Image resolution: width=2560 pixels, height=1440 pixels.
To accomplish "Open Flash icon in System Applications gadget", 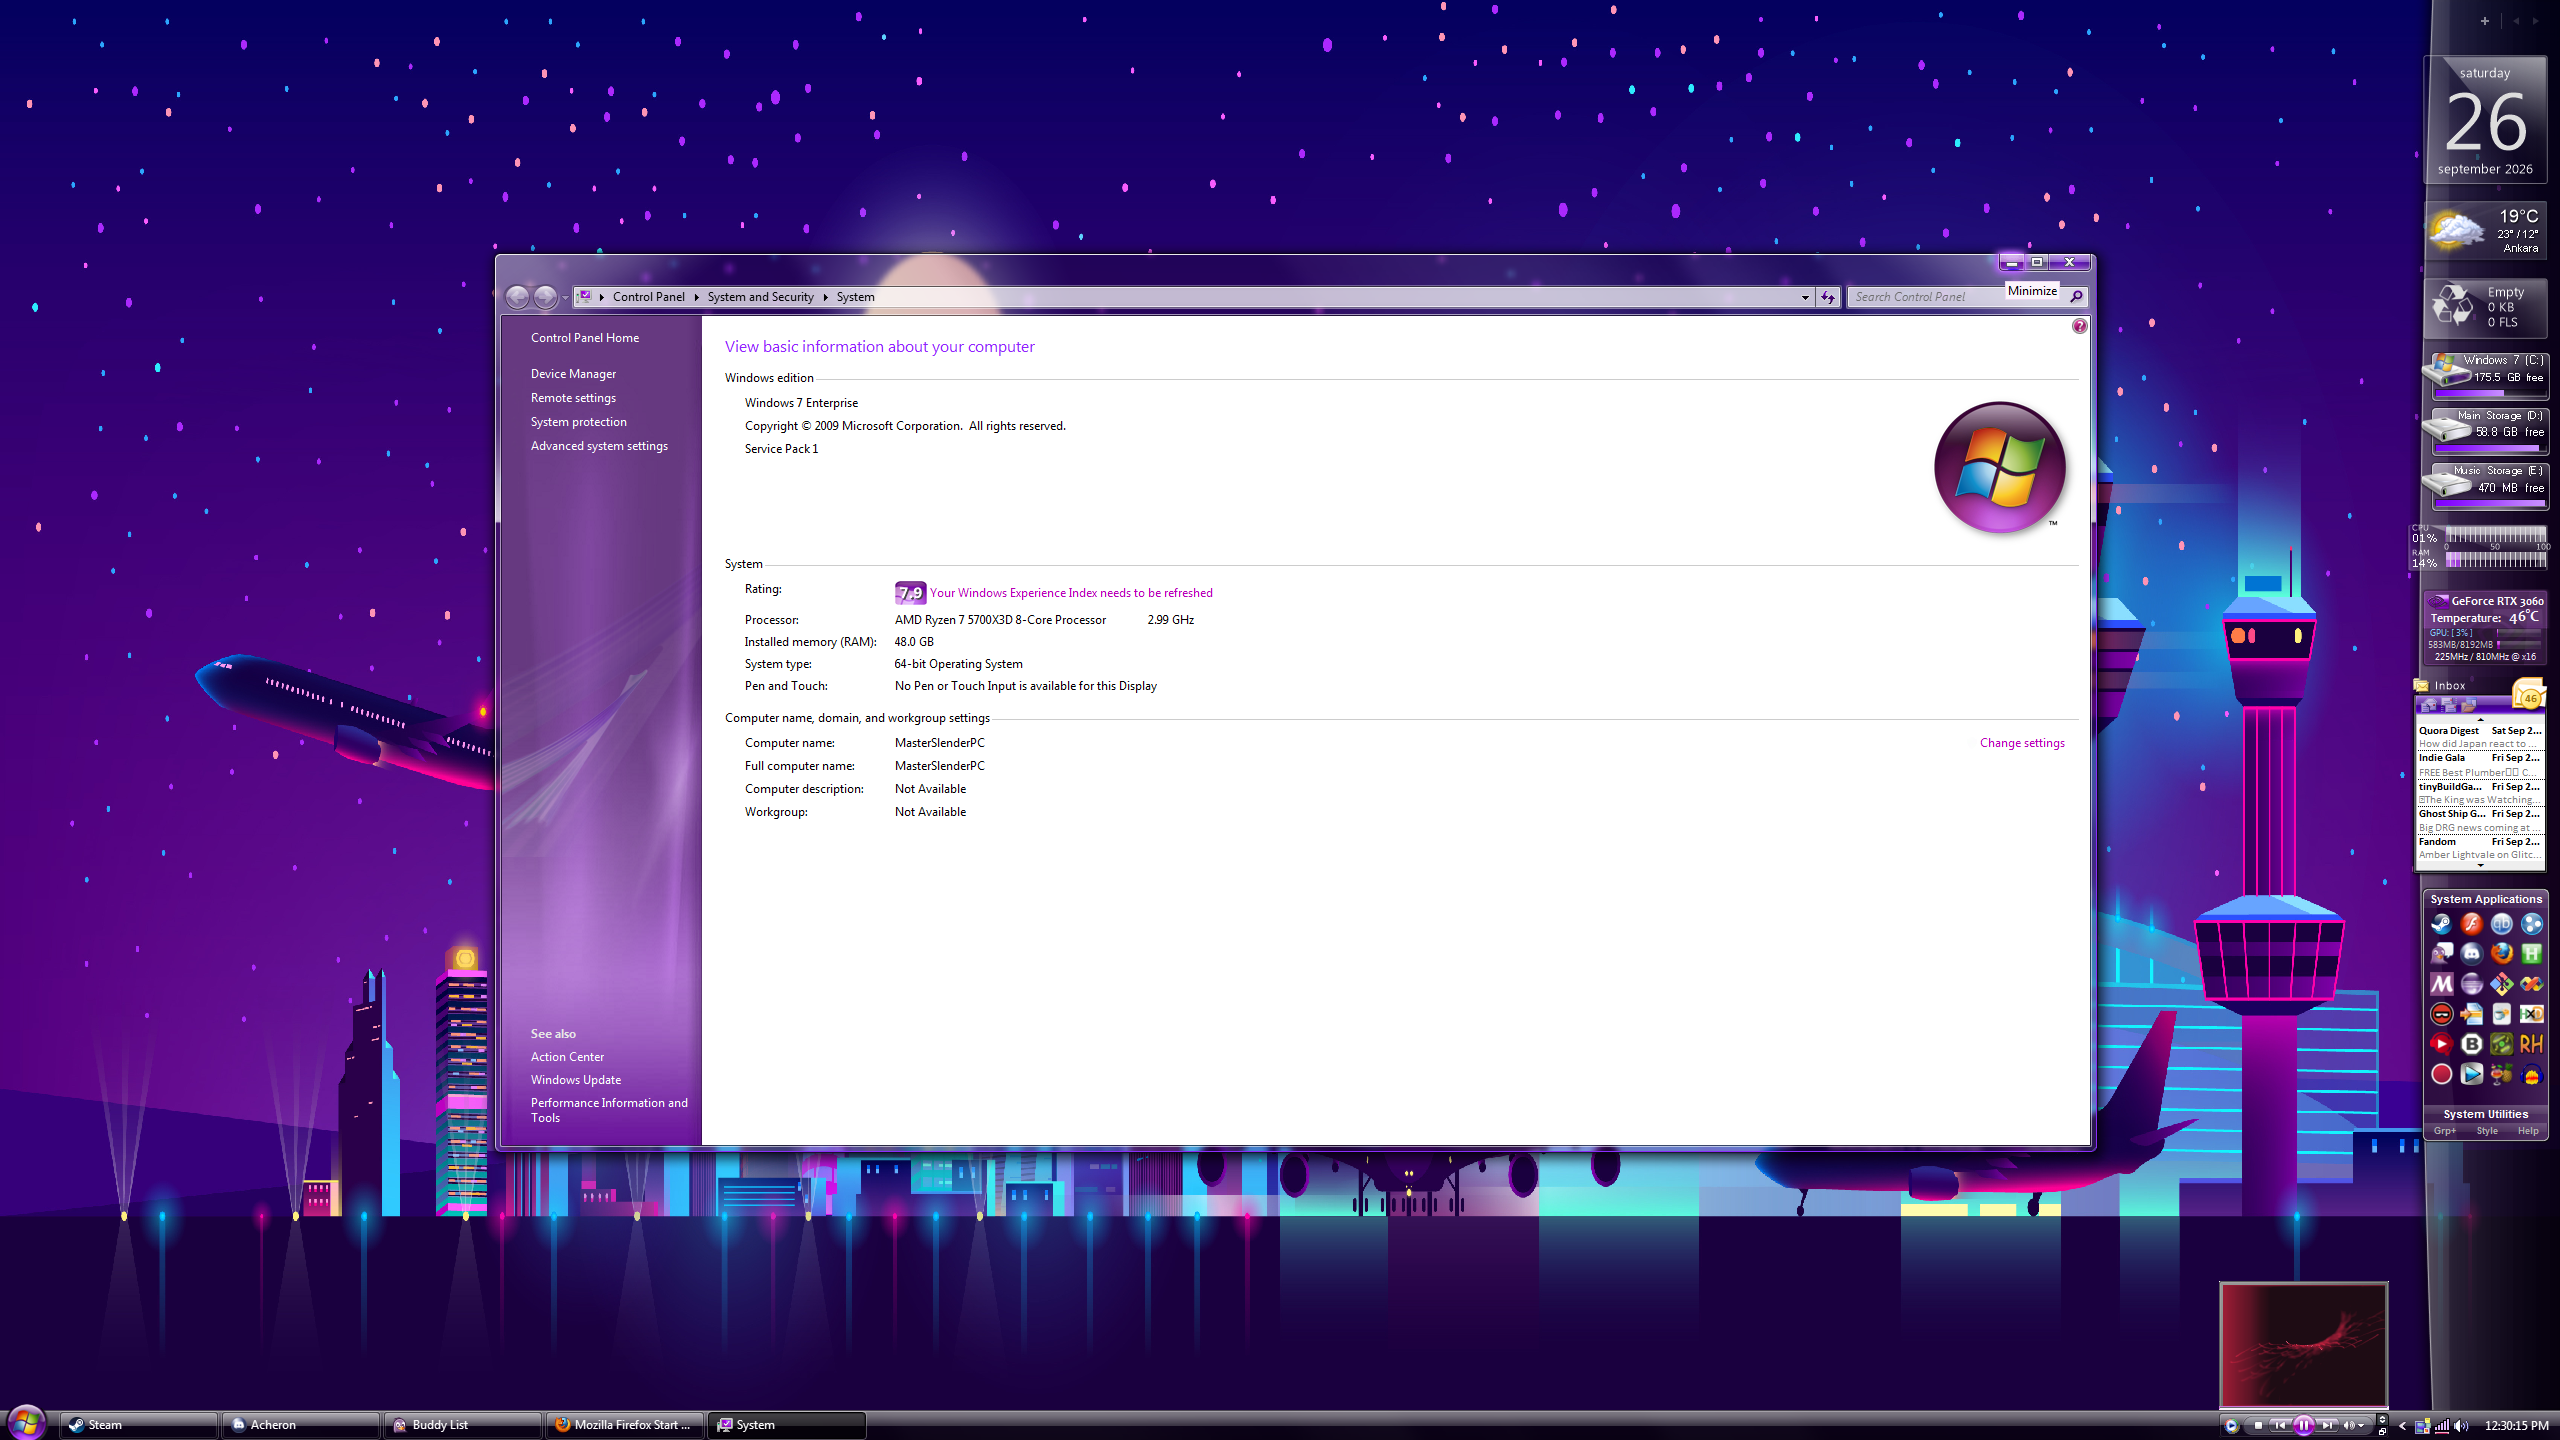I will click(x=2471, y=924).
